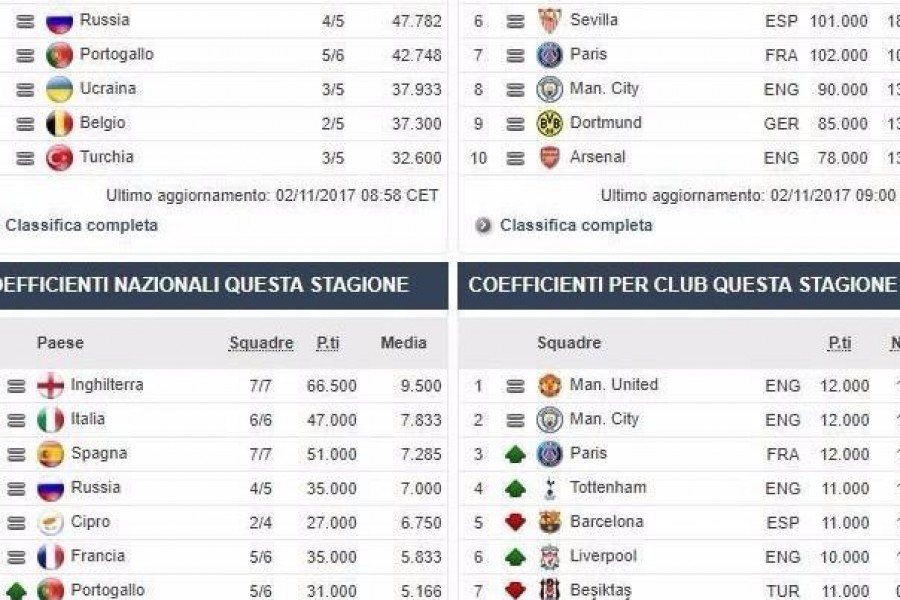Click the Manchester United club crest
Image resolution: width=900 pixels, height=600 pixels.
point(549,385)
